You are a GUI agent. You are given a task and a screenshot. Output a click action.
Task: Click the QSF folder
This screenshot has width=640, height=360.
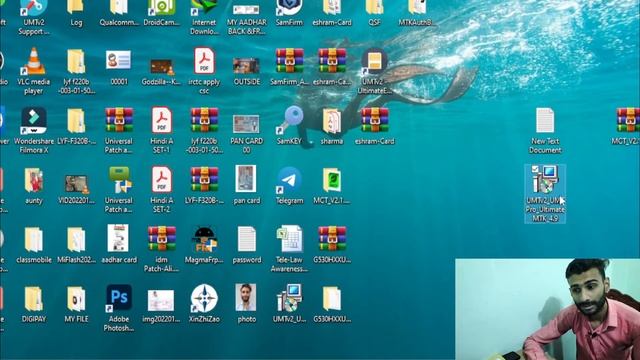coord(374,7)
